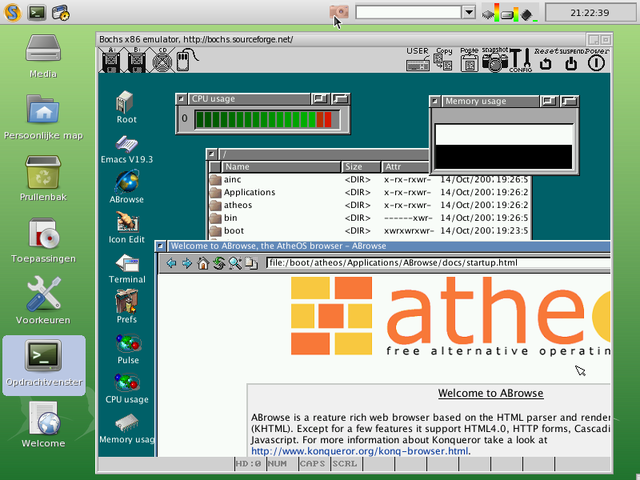Open Persoonlijke map home folder
The image size is (640, 480).
(43, 118)
